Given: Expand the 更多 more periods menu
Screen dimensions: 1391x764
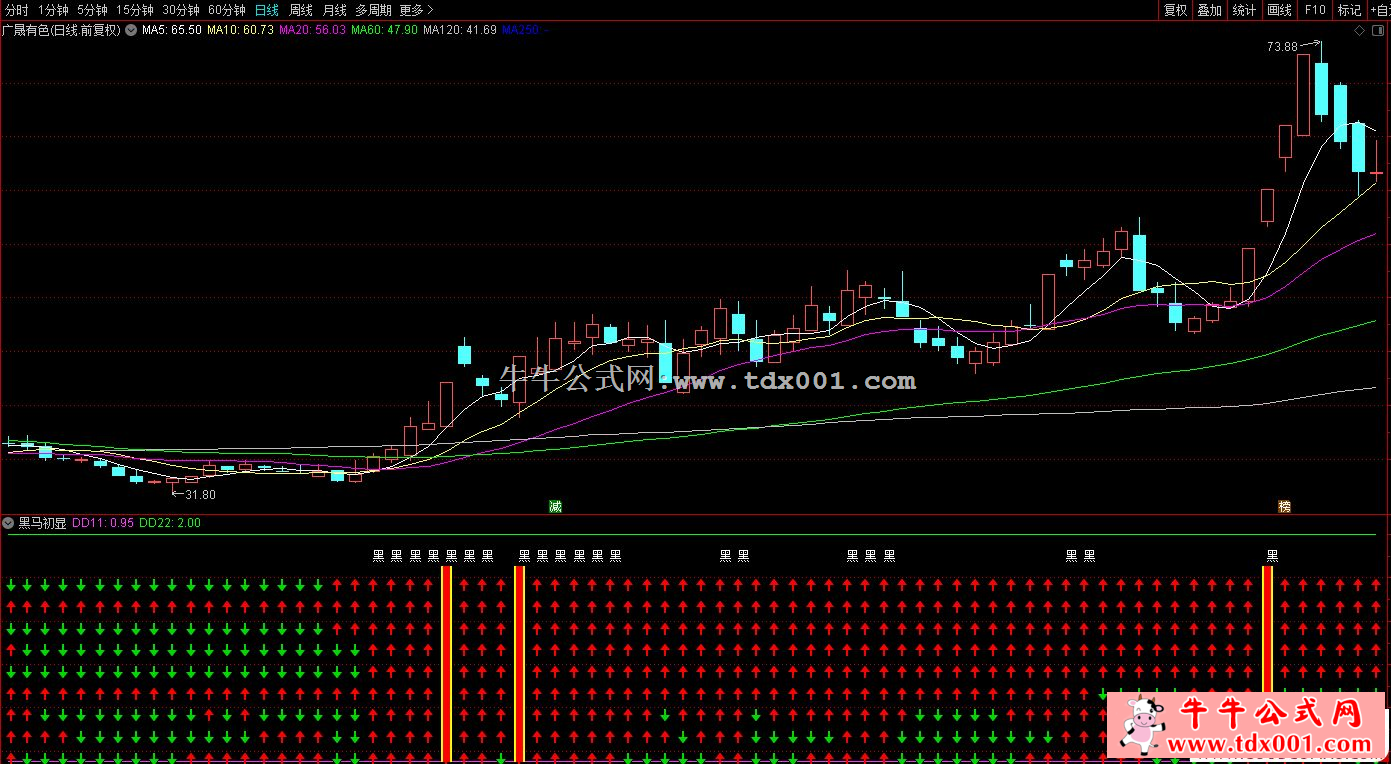Looking at the screenshot, I should pyautogui.click(x=416, y=10).
